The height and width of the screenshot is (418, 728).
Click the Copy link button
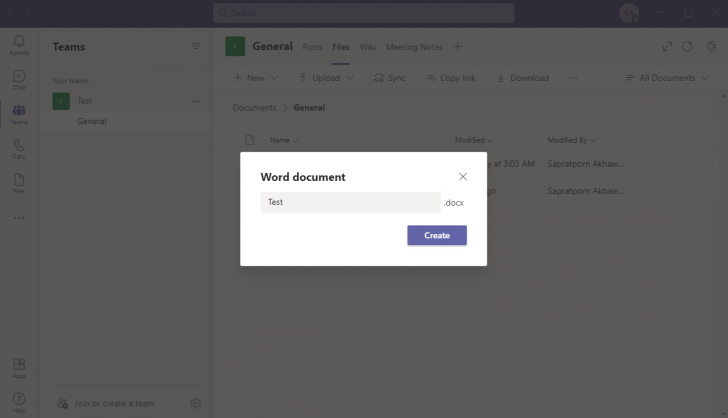[x=451, y=78]
